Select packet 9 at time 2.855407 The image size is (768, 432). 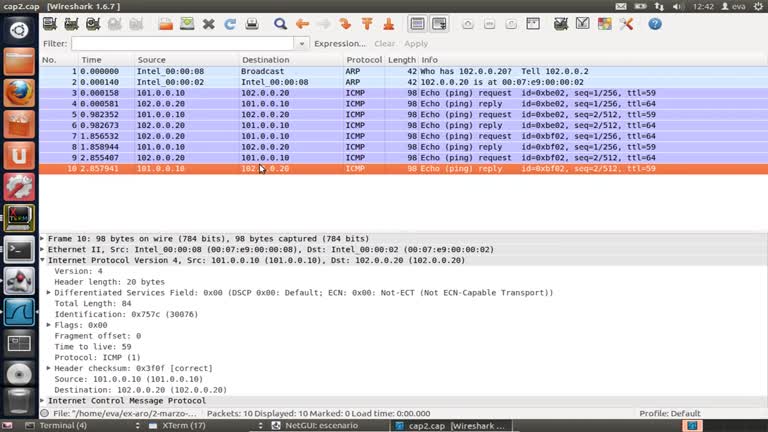click(403, 158)
